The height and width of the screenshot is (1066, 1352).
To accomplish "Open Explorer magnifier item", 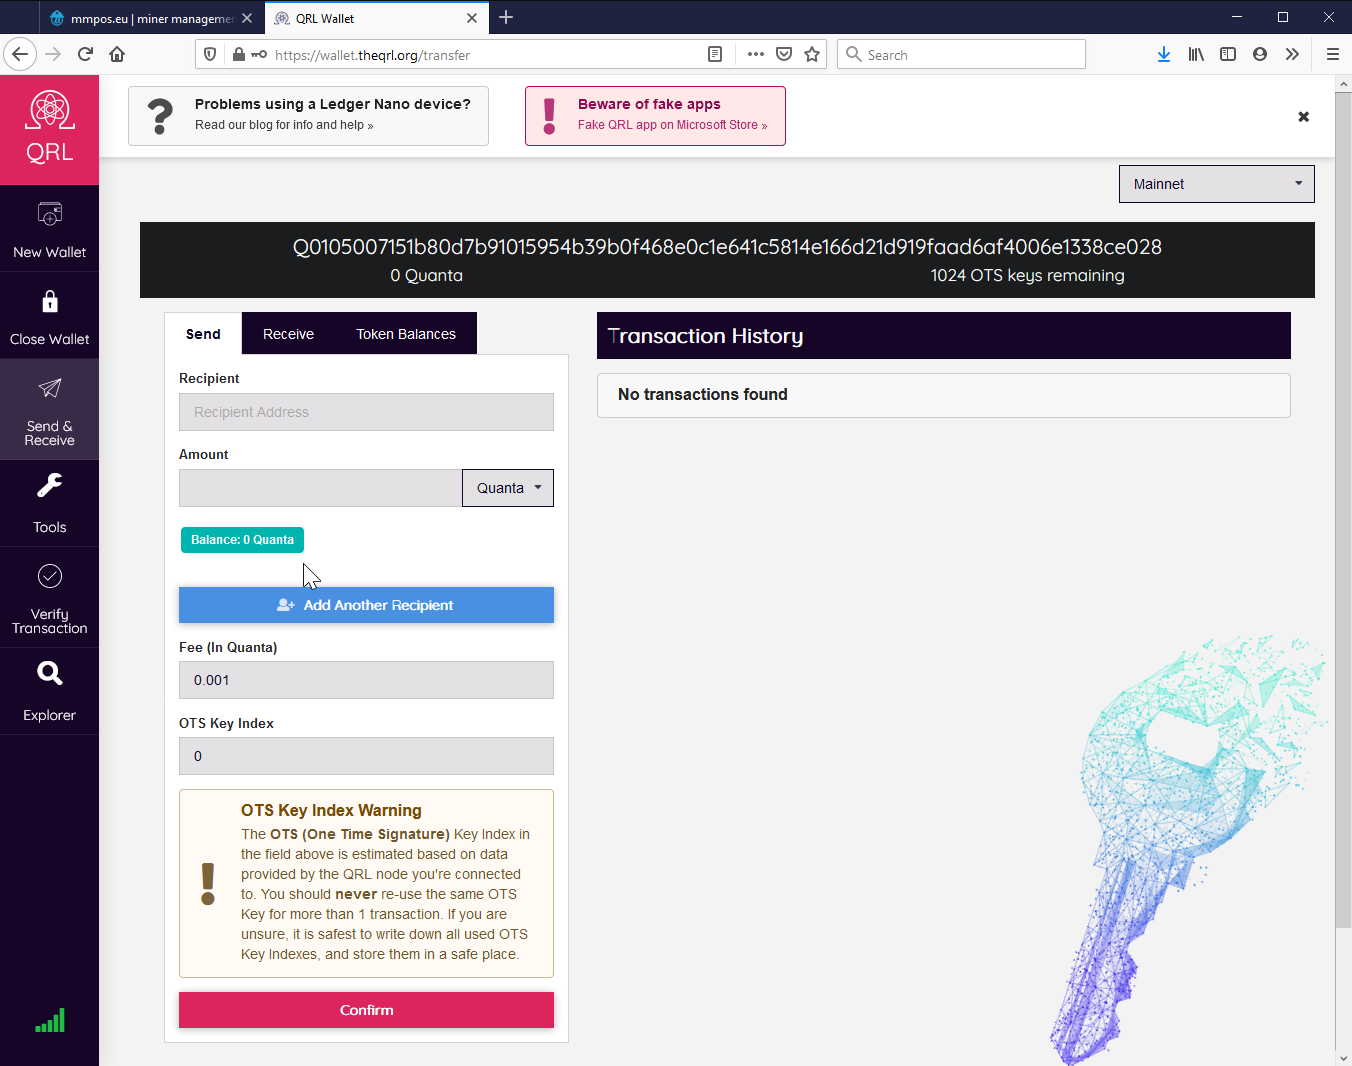I will pos(49,691).
